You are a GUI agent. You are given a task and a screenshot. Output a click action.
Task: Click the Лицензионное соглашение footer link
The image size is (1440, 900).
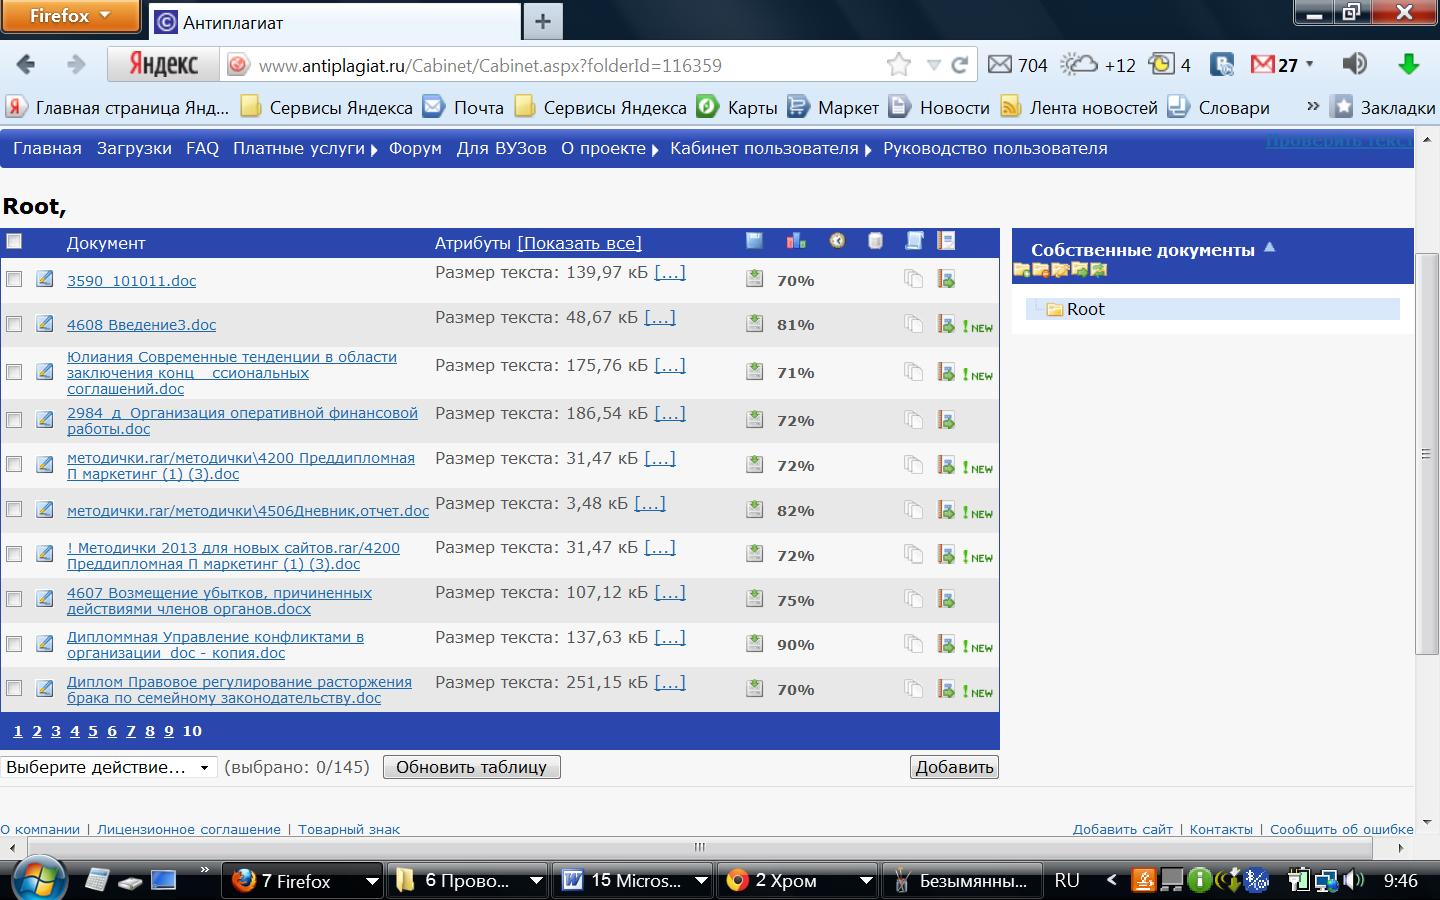pos(189,829)
